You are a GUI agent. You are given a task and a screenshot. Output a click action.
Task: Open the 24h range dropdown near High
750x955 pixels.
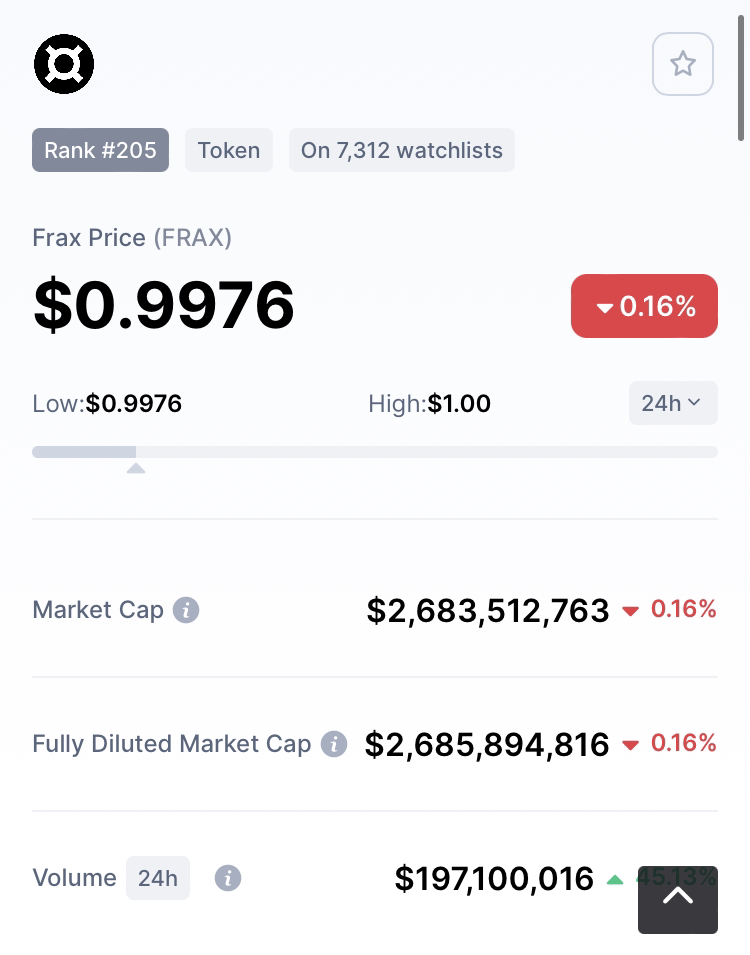pyautogui.click(x=673, y=403)
